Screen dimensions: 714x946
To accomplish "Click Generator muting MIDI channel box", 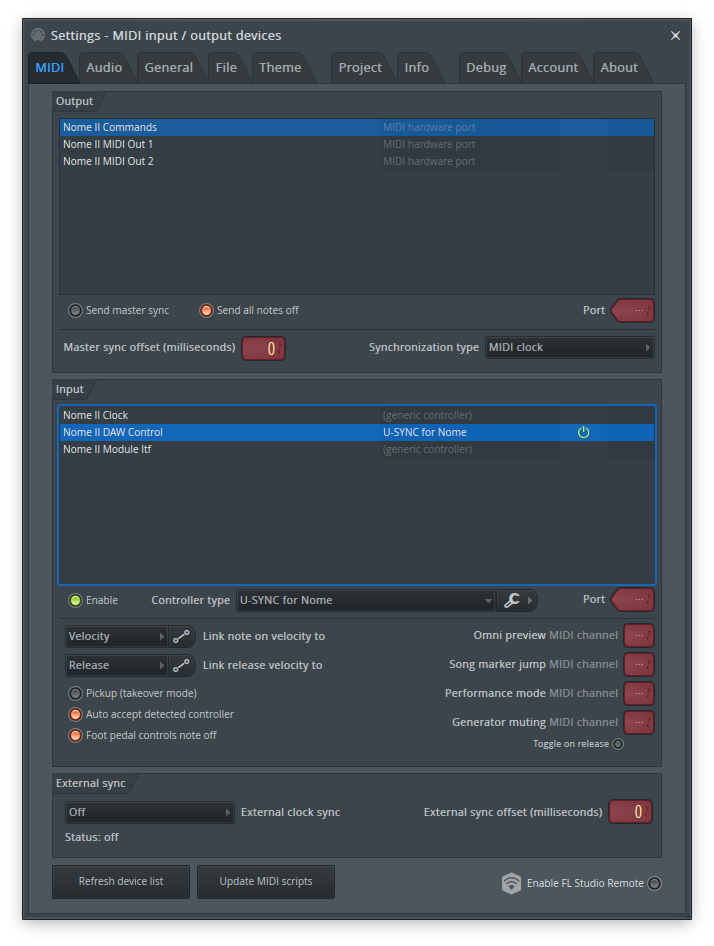I will click(x=639, y=722).
